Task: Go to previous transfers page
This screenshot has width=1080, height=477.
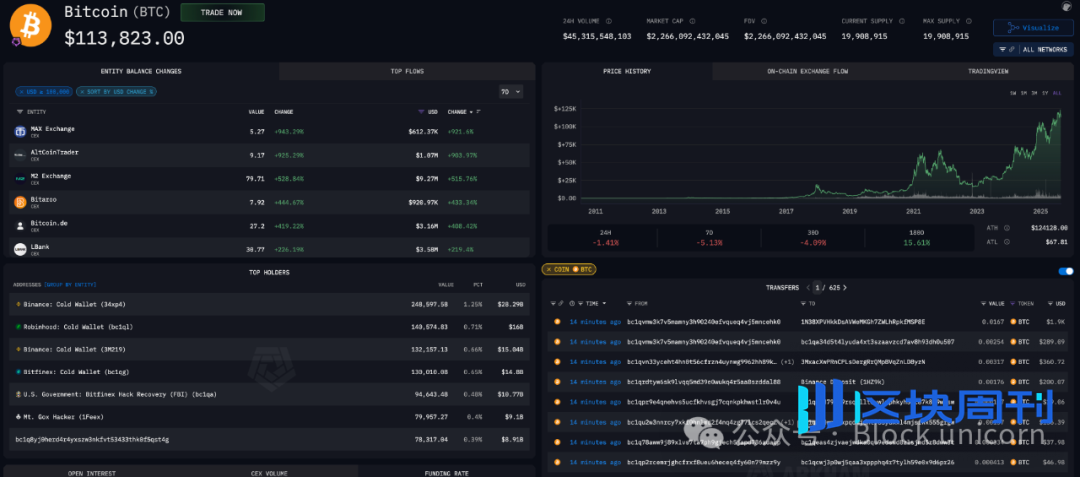Action: pos(808,288)
